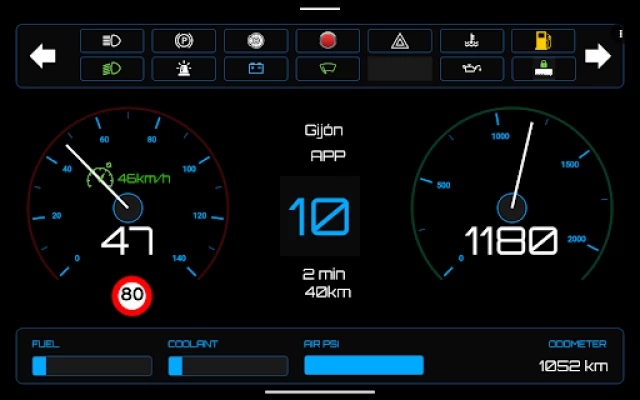The height and width of the screenshot is (400, 640).
Task: Click the beacon siren light icon
Action: [183, 69]
